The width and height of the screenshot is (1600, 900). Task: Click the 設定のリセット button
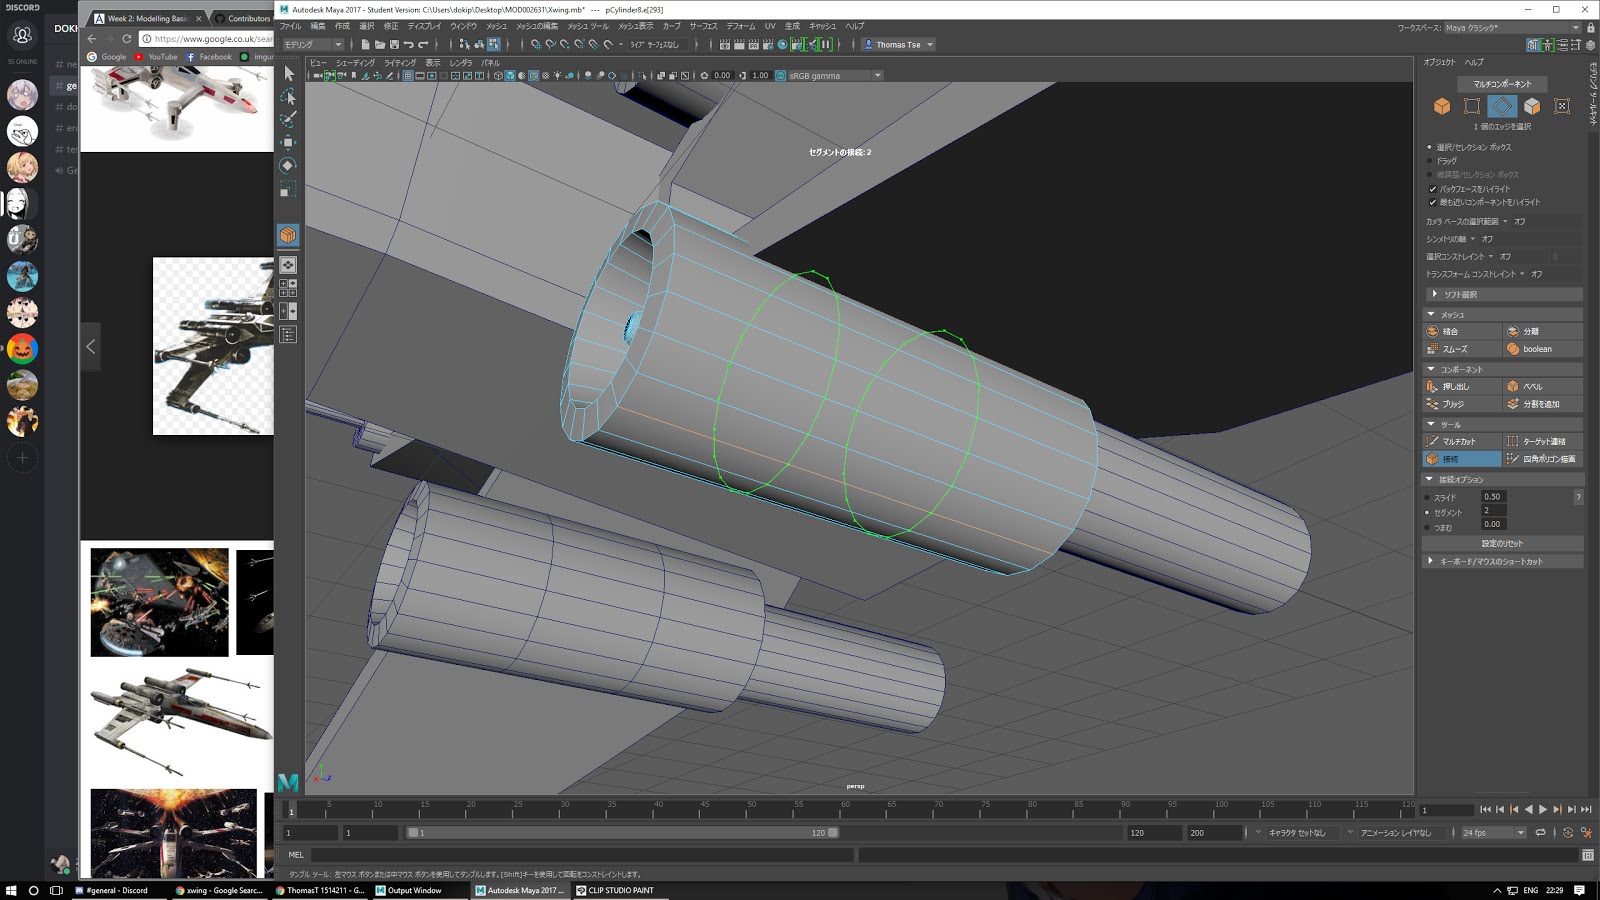[1500, 543]
